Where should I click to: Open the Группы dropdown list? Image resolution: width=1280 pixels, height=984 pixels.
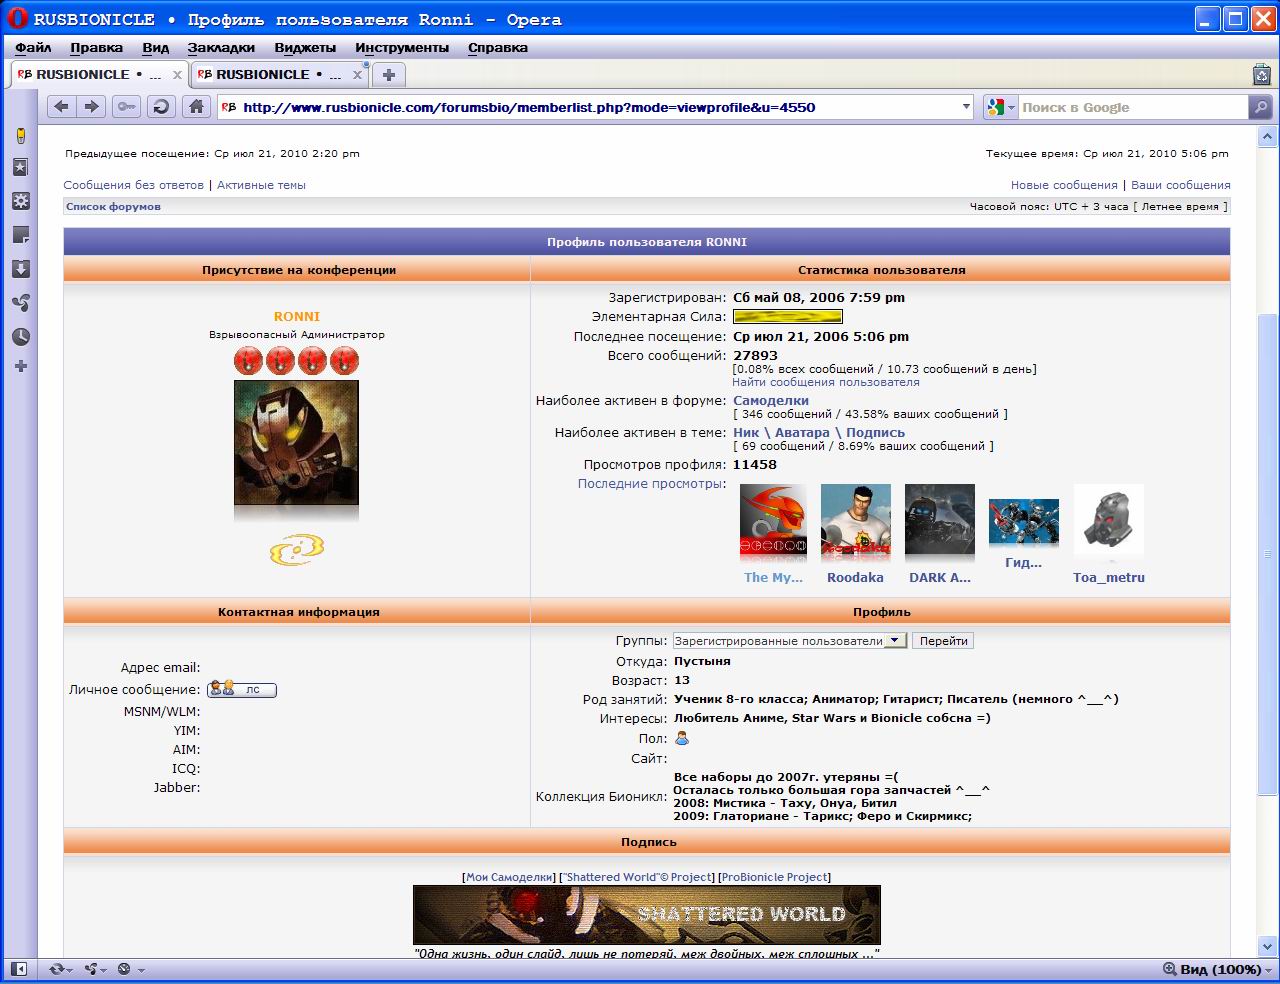tap(790, 641)
